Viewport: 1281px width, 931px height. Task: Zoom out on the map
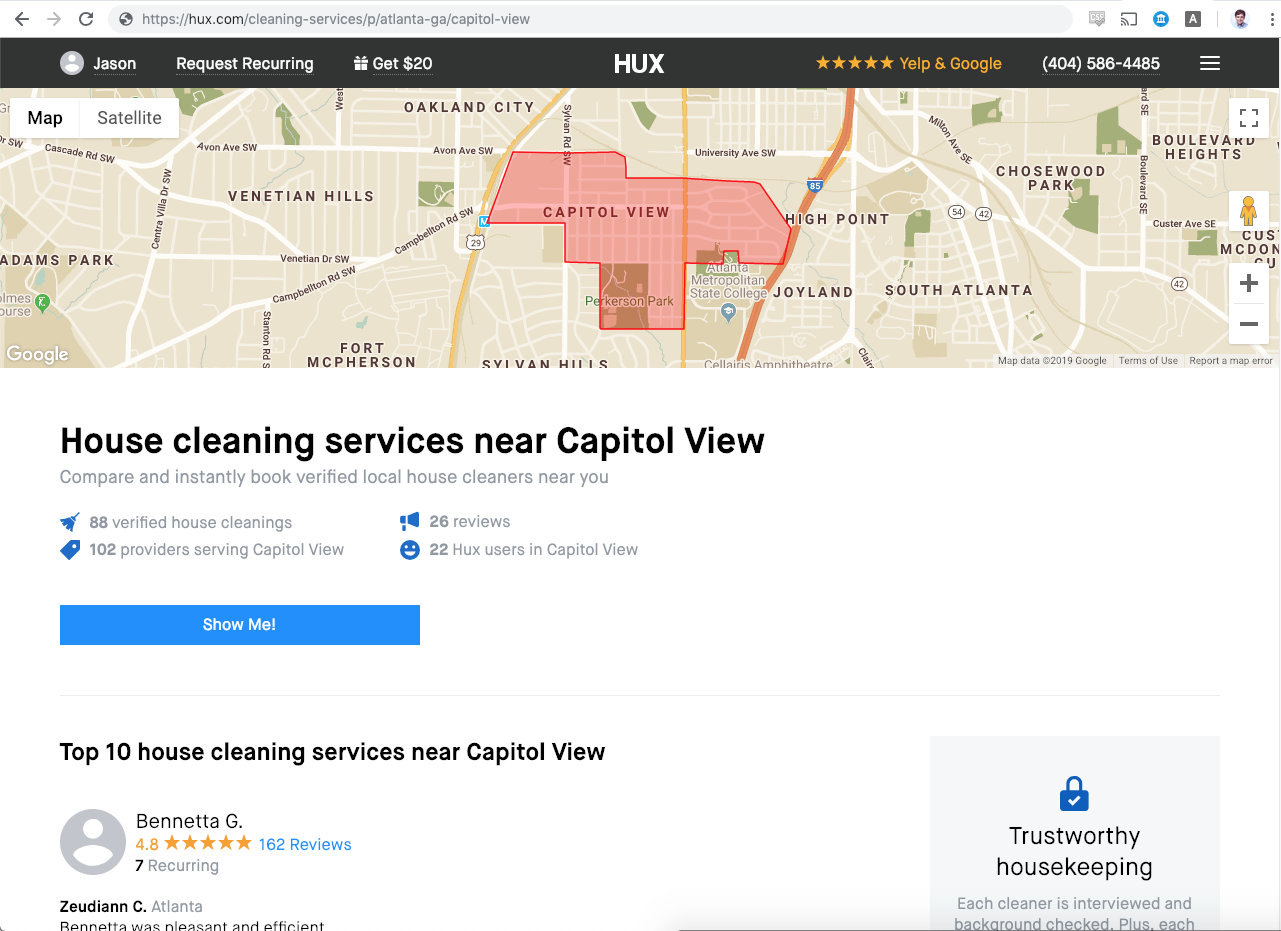1249,324
